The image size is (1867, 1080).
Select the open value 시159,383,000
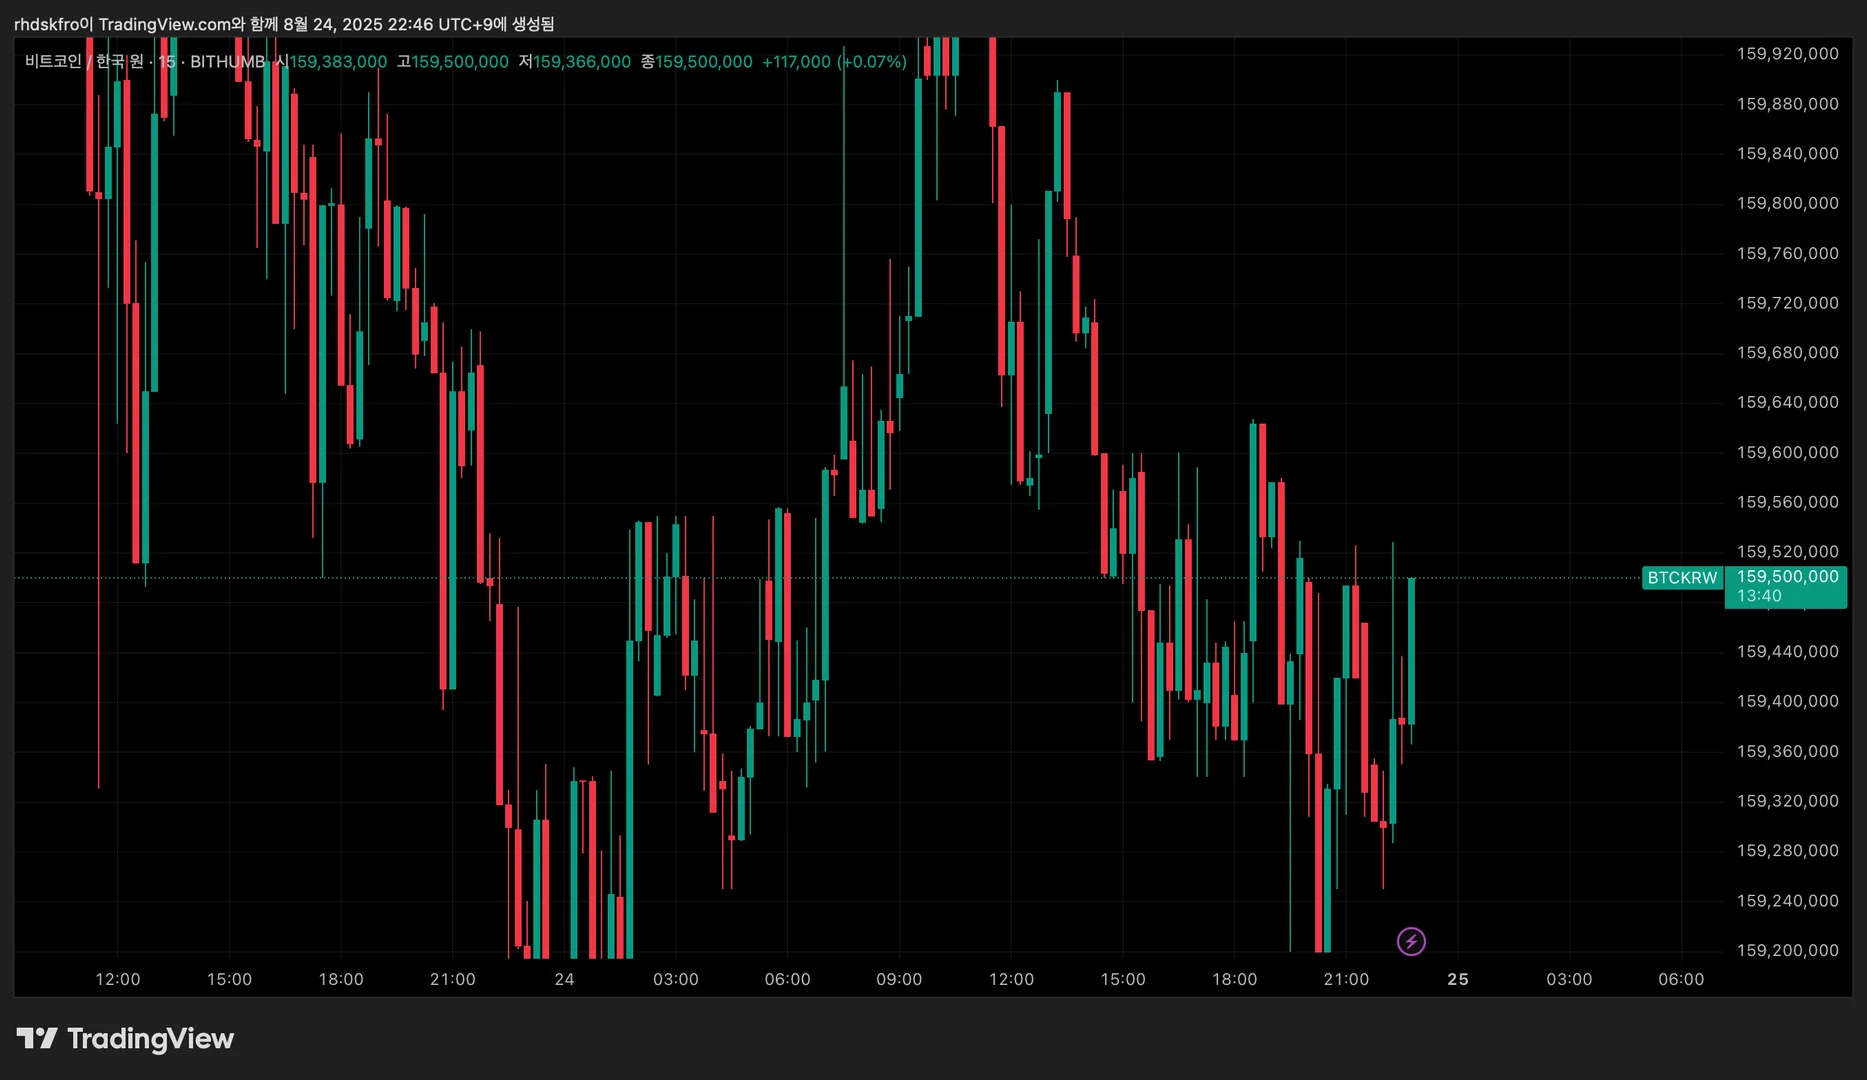[331, 62]
